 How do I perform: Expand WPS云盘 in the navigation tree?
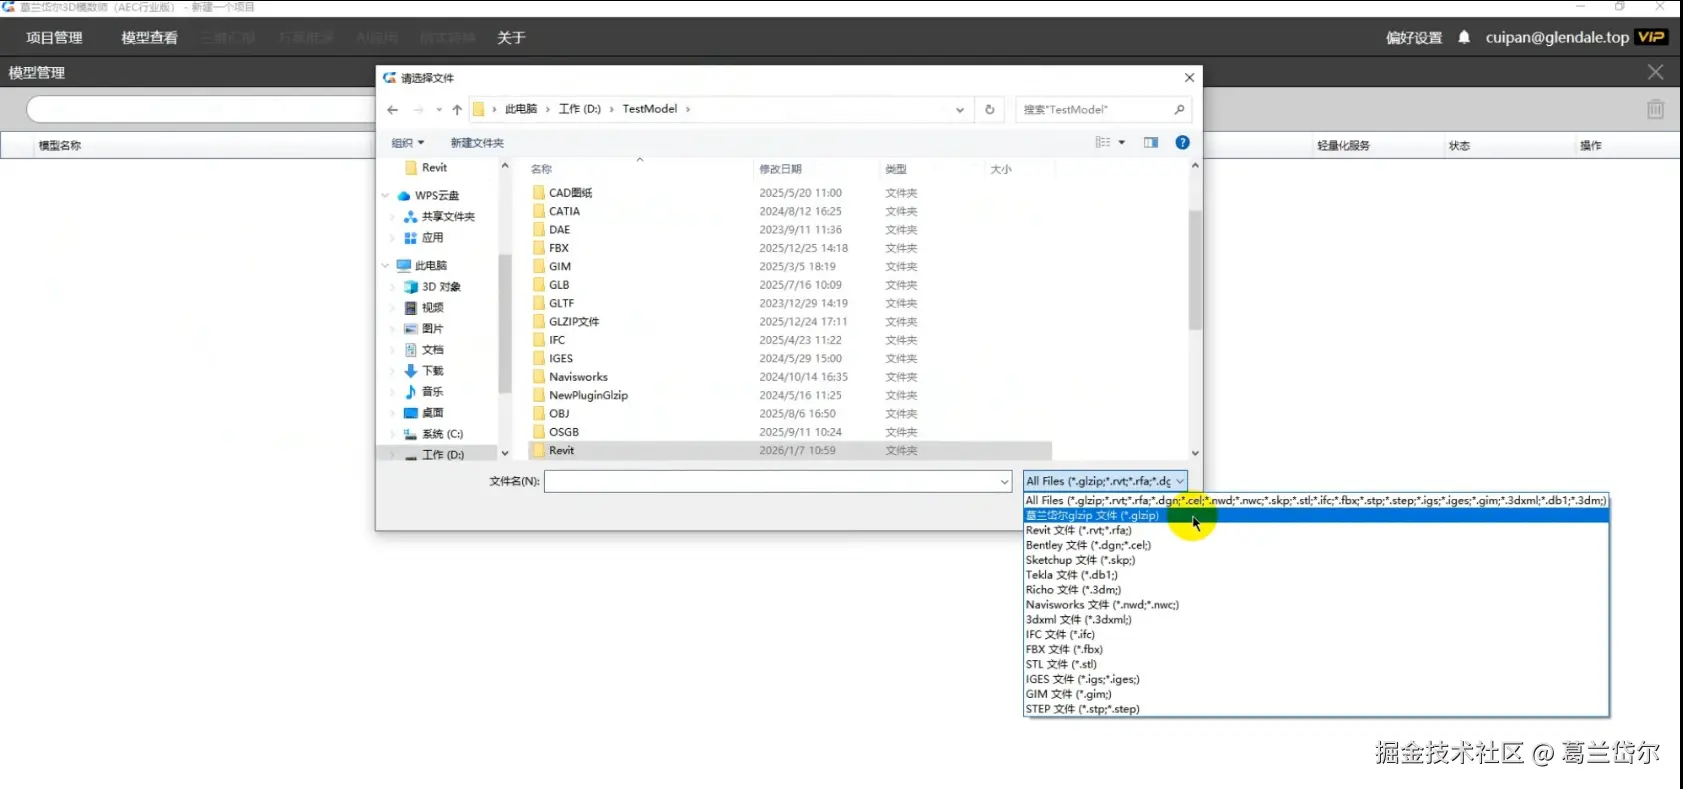(385, 195)
